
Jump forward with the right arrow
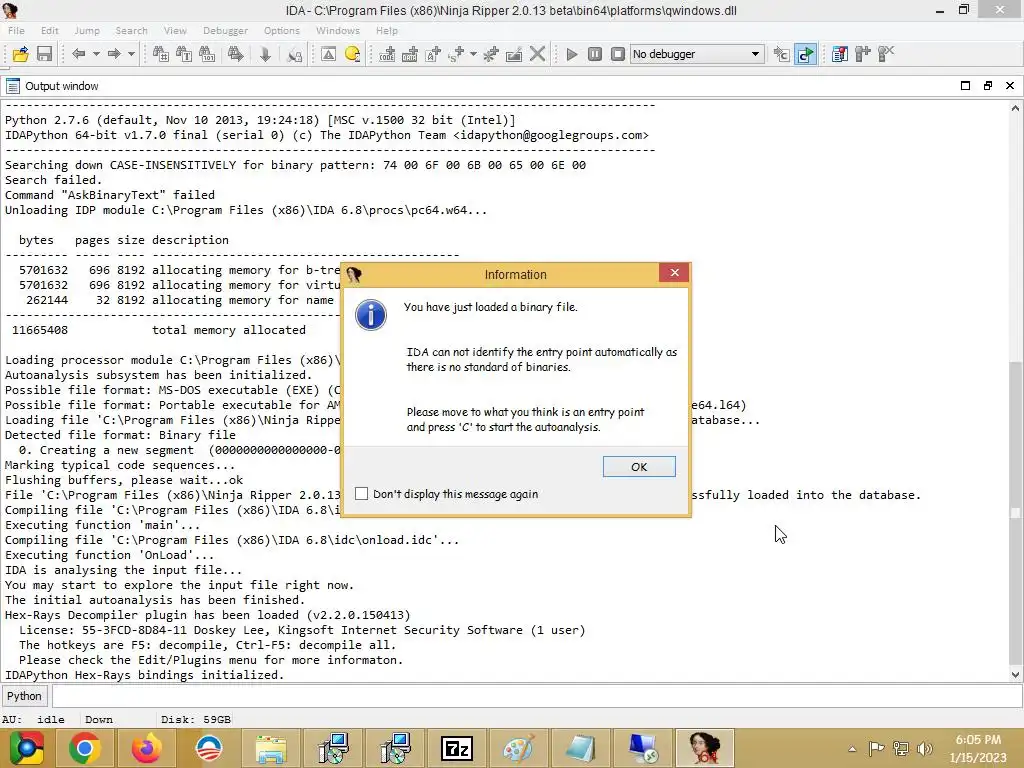tap(114, 54)
